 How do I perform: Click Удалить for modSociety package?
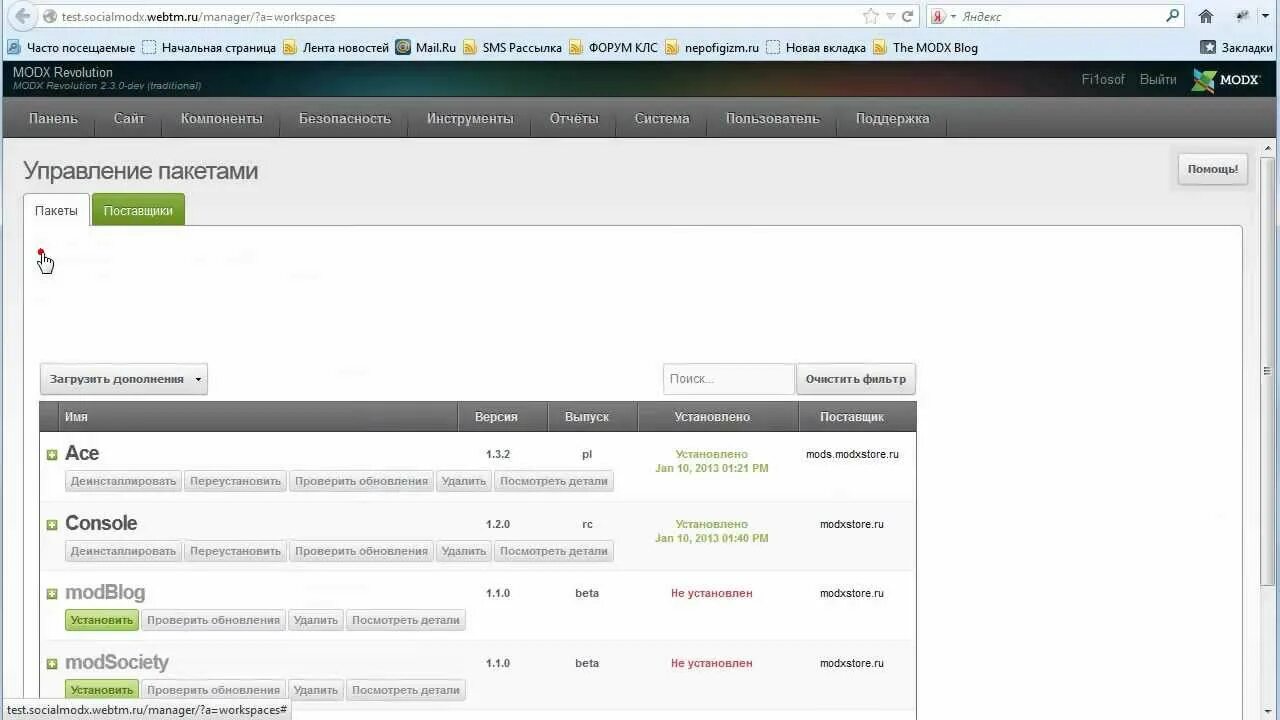(316, 690)
